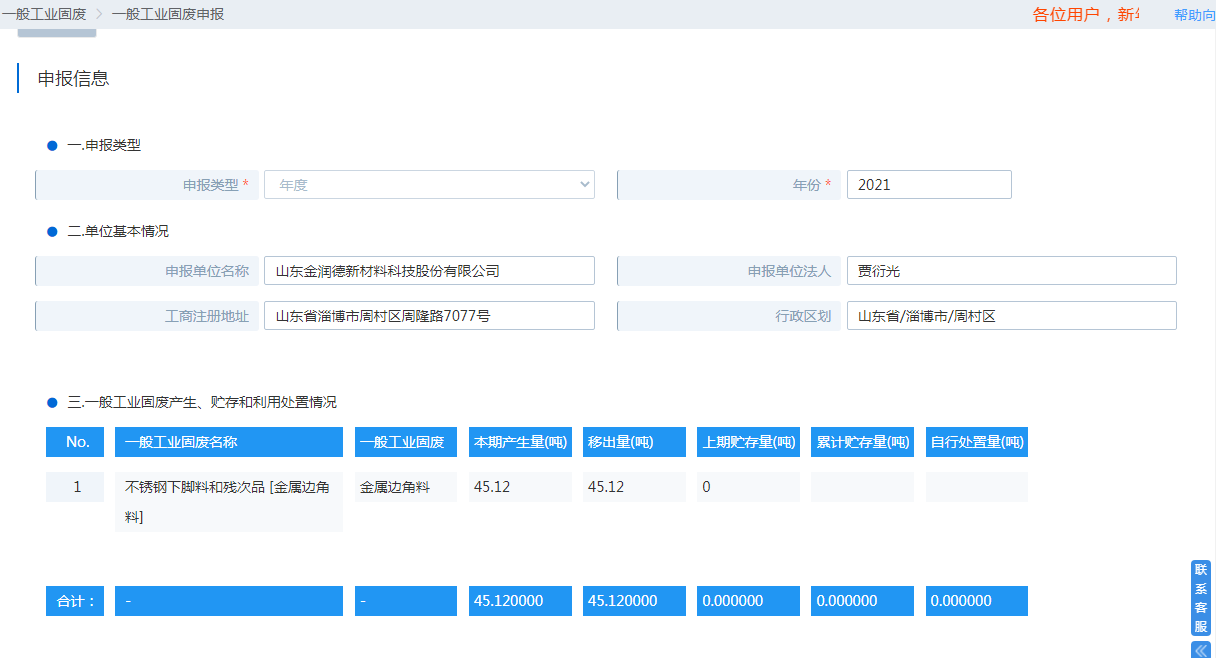
Task: Click the 本期产生量(吨) column header
Action: tap(520, 441)
